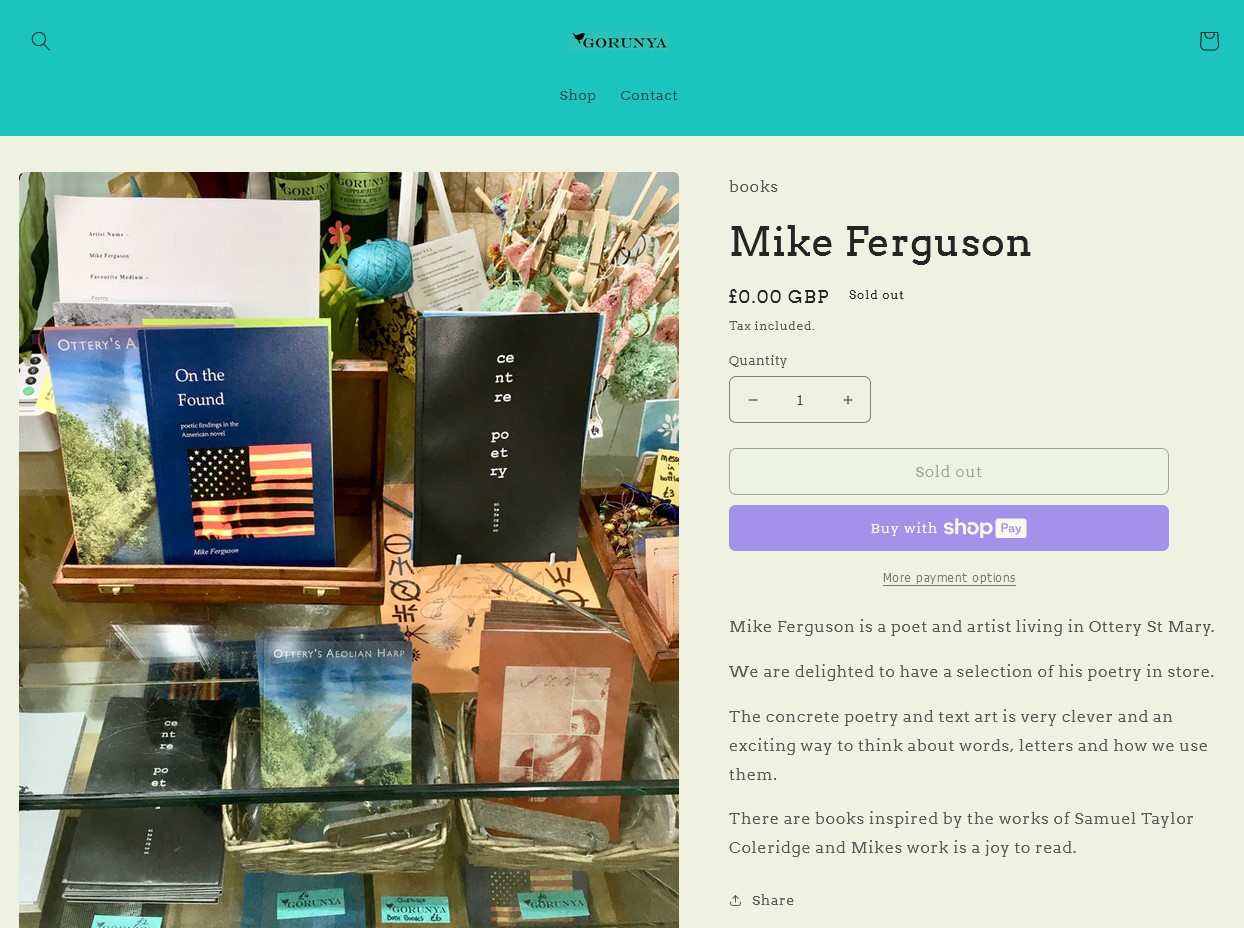Open the shopping cart bag icon

click(1209, 41)
